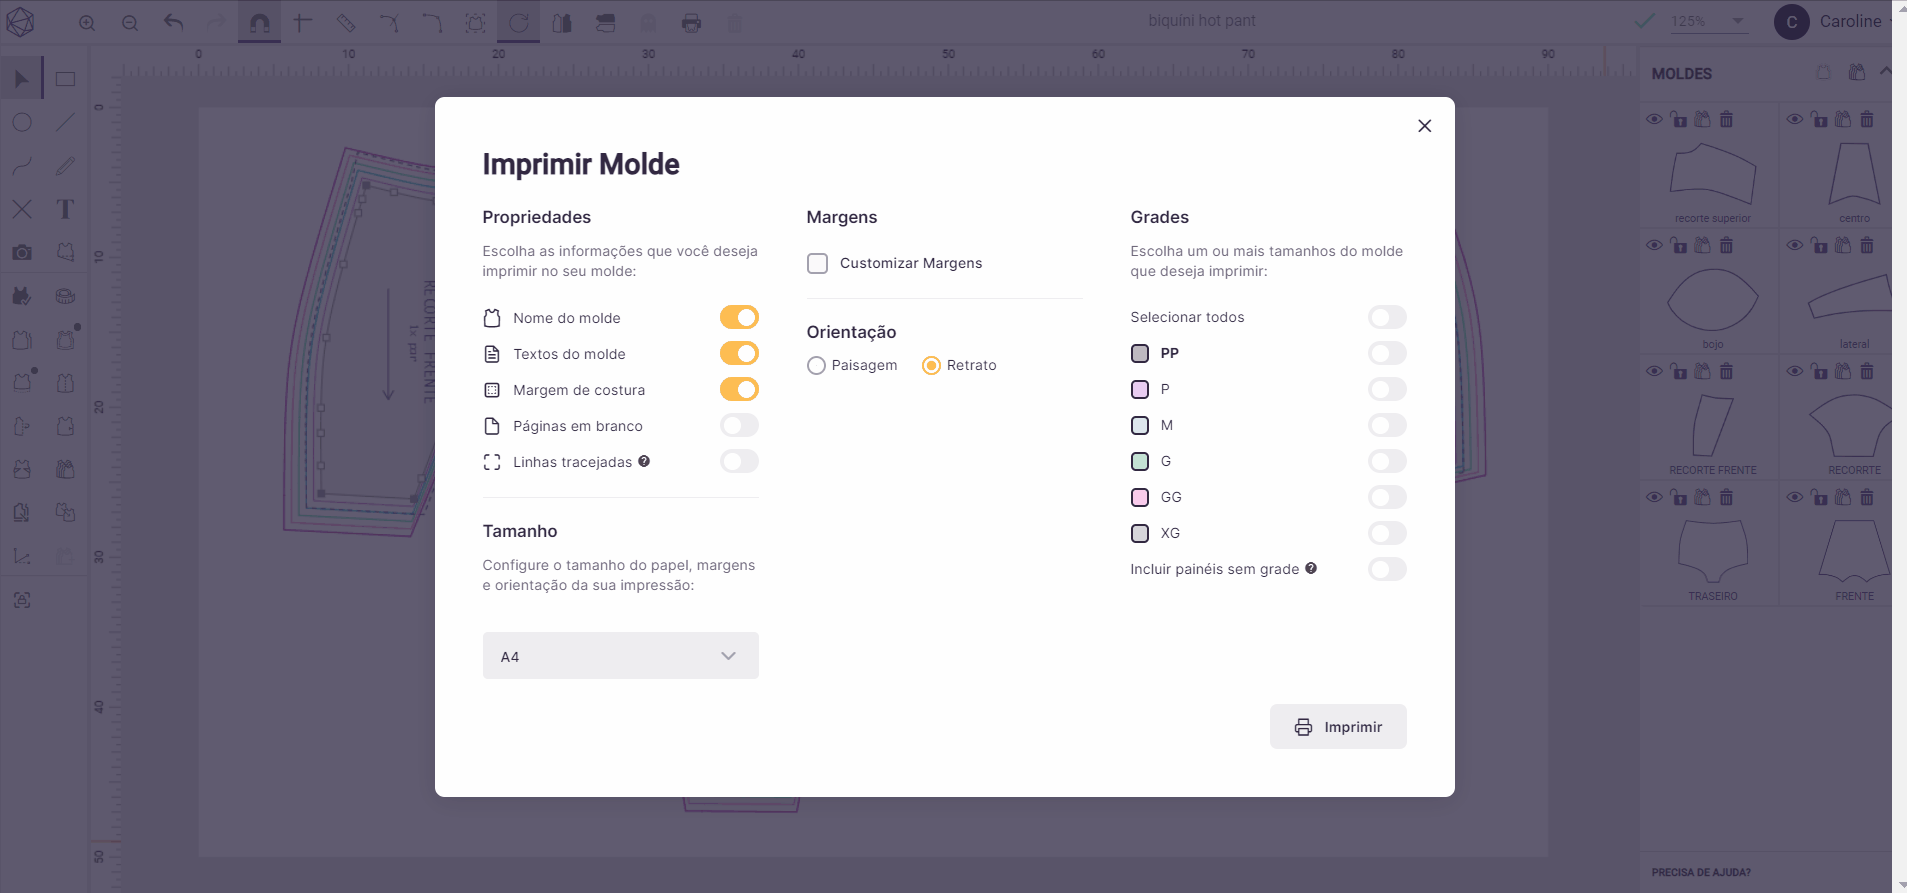Screen dimensions: 1907x893
Task: Close the Imprimir Molde dialog
Action: coord(1424,126)
